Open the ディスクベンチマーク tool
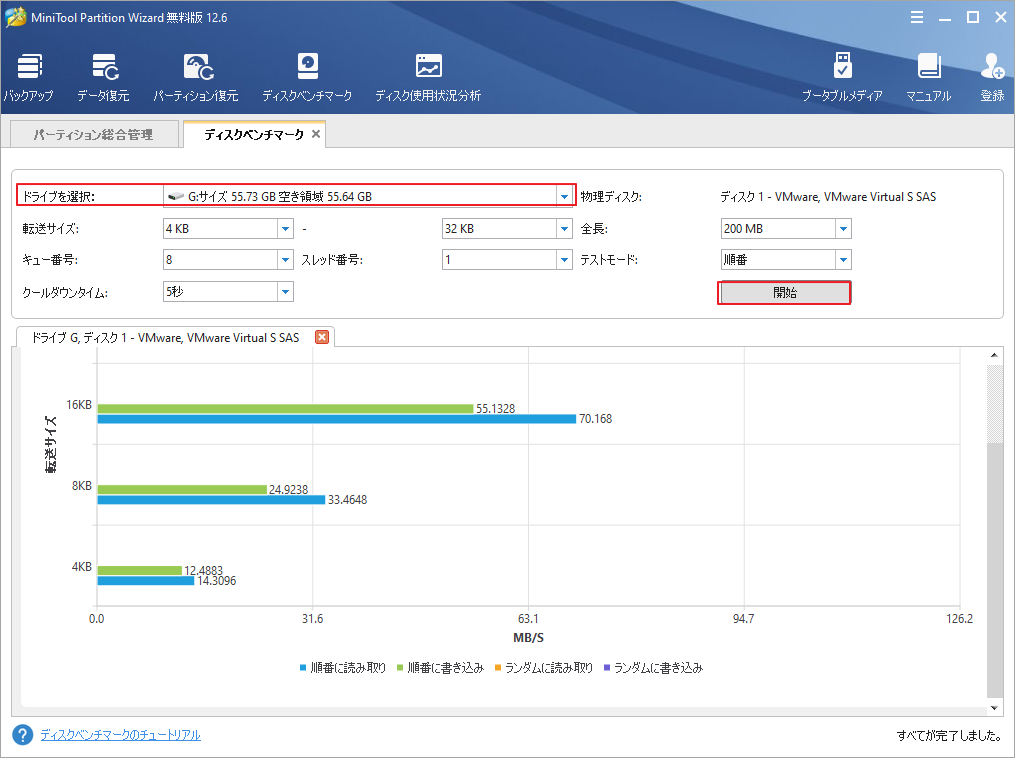 coord(306,76)
